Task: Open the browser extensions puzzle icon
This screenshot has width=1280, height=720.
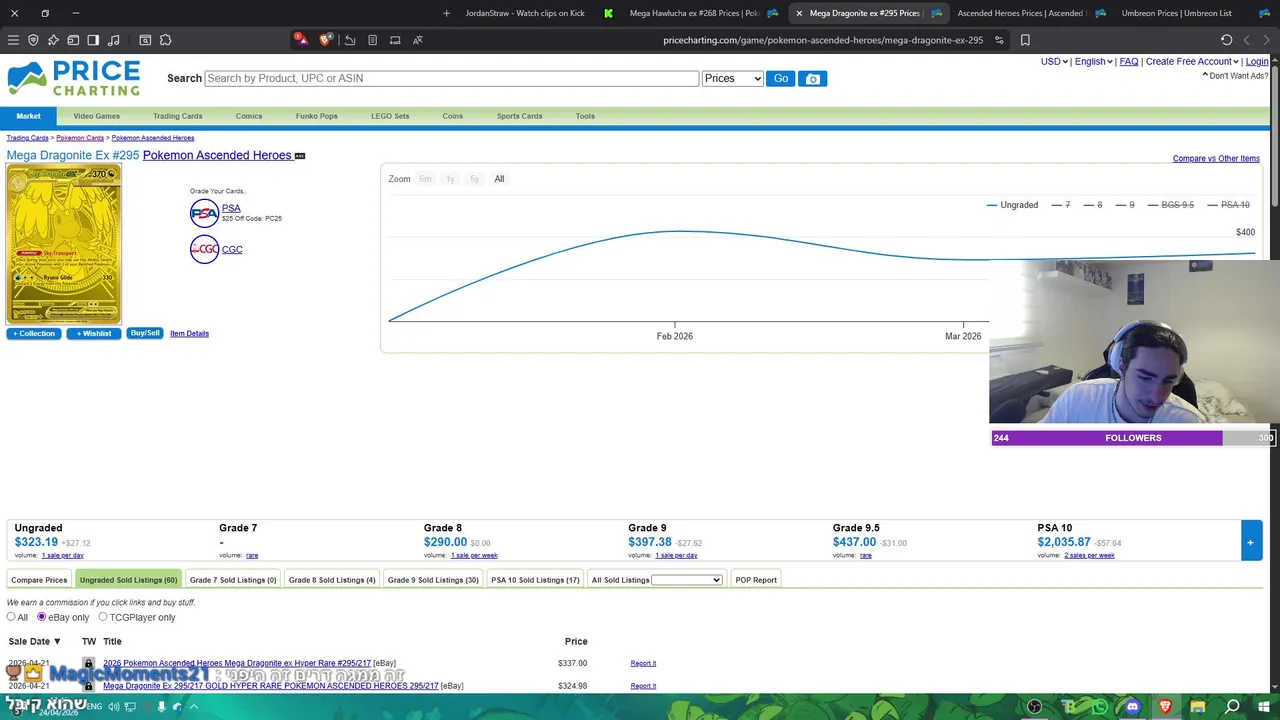Action: pyautogui.click(x=165, y=40)
